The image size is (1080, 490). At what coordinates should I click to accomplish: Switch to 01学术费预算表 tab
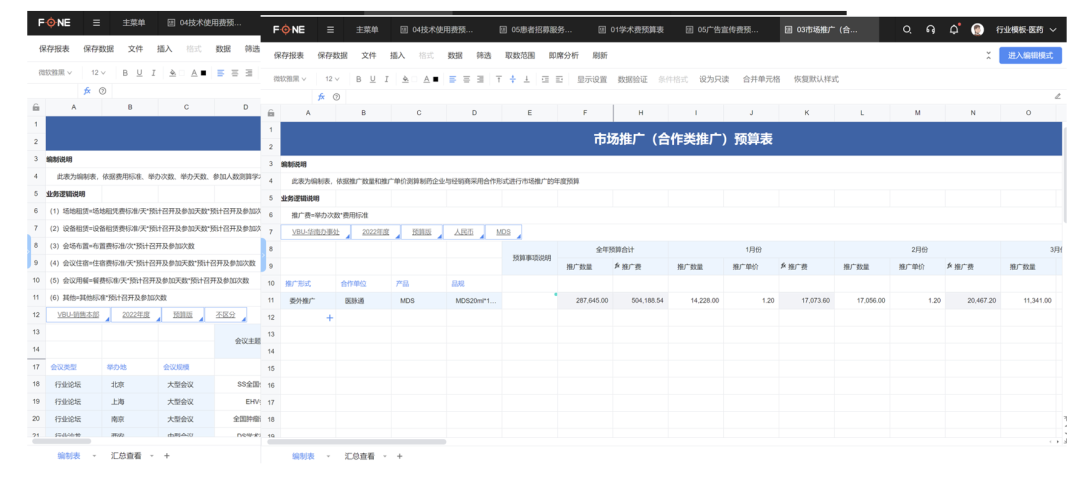click(632, 30)
